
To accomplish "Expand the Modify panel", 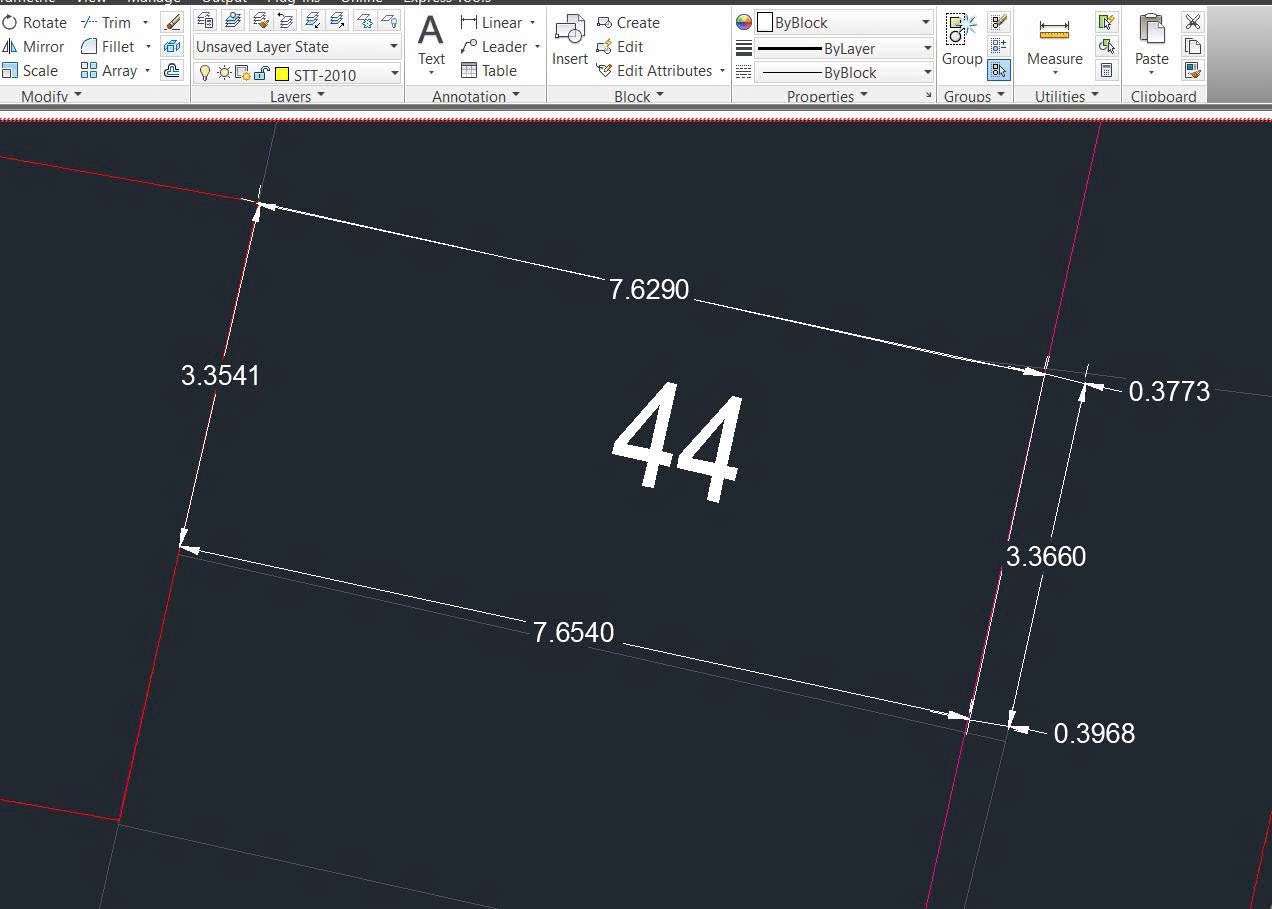I will 51,96.
